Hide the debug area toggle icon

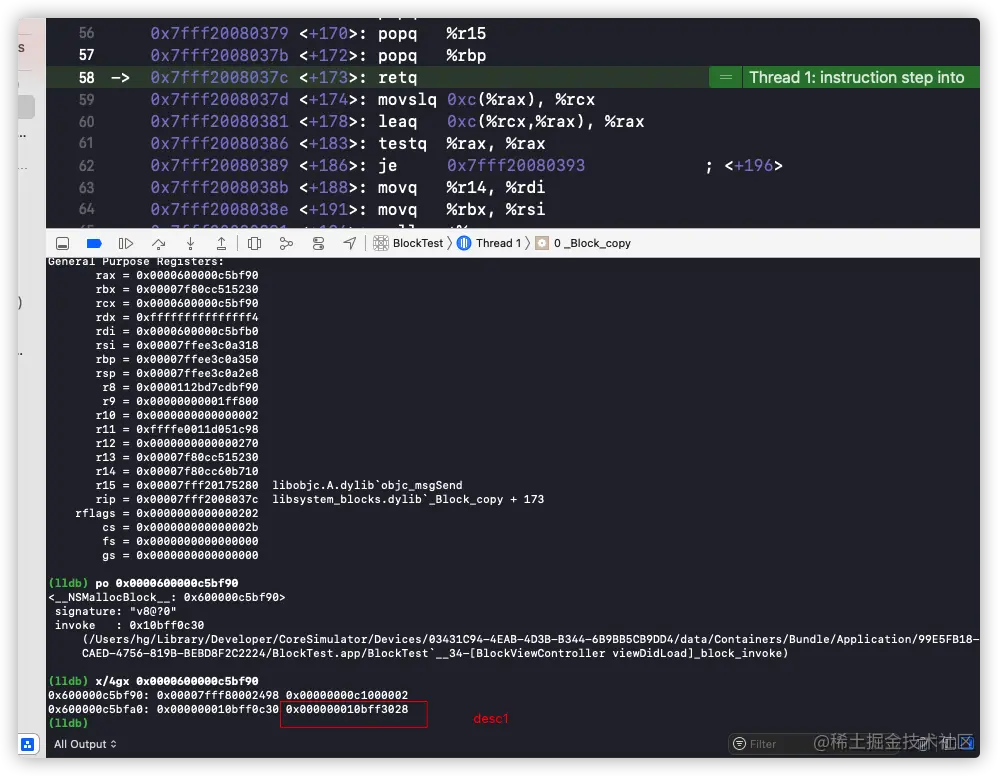[62, 243]
